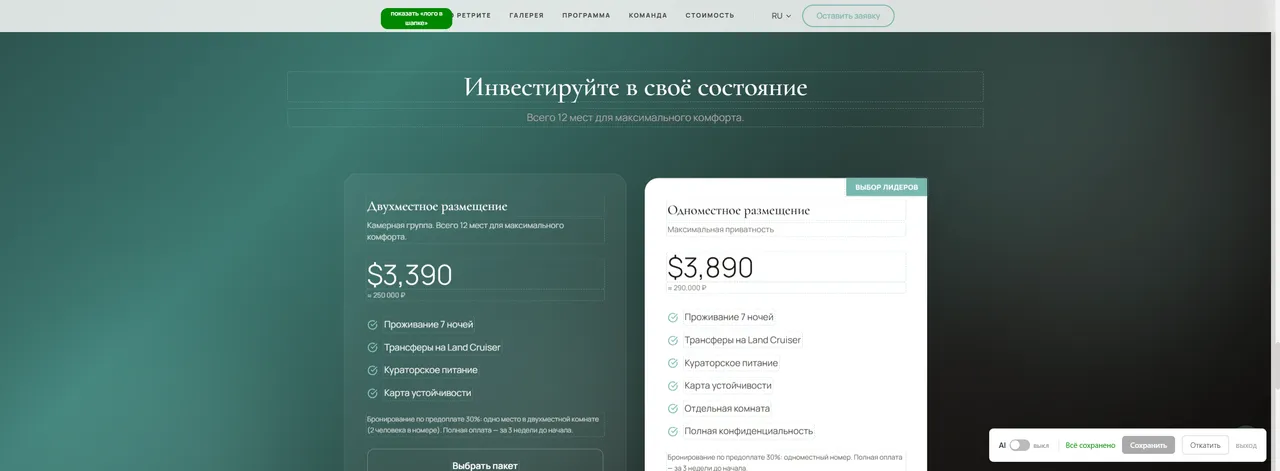1280x471 pixels.
Task: Click the 'Оставить заявку' button
Action: click(x=848, y=16)
